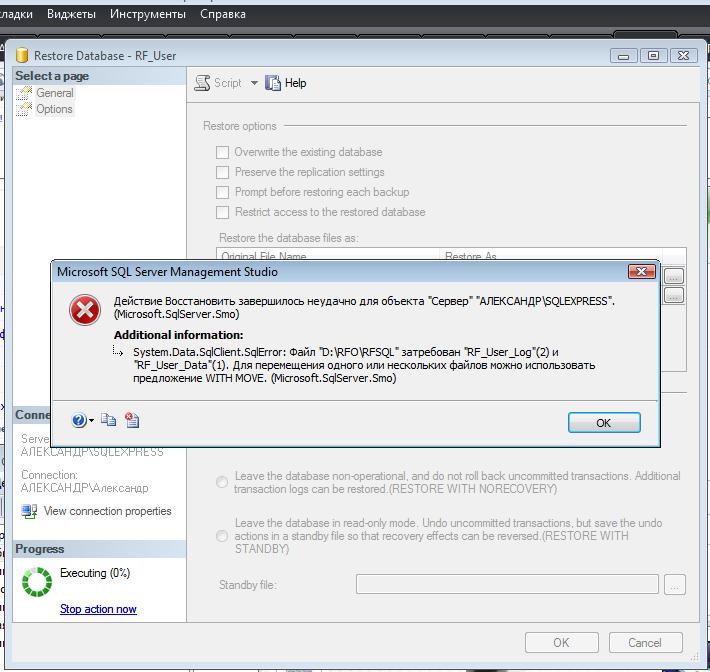Browse for standby file with ellipsis button
This screenshot has height=672, width=710.
pyautogui.click(x=675, y=585)
